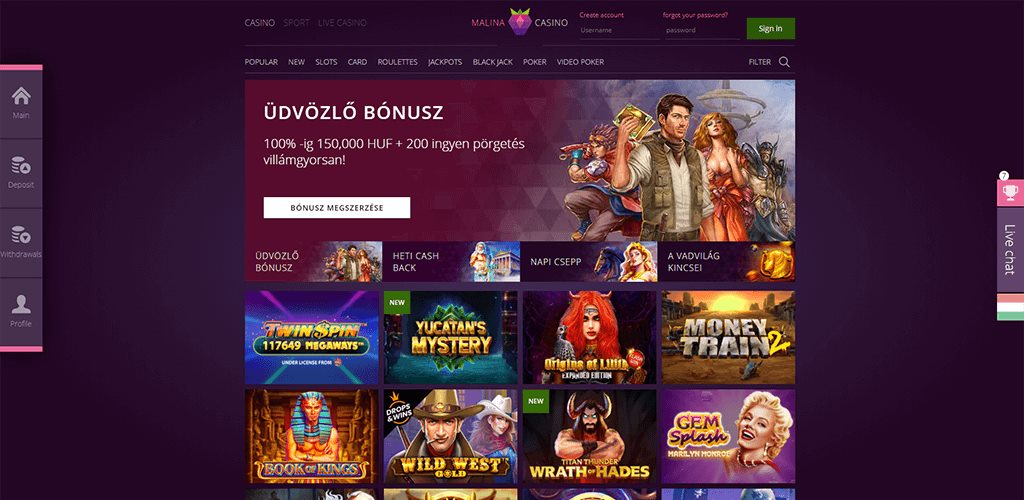Click the Username input field
This screenshot has height=500, width=1024.
[x=619, y=30]
